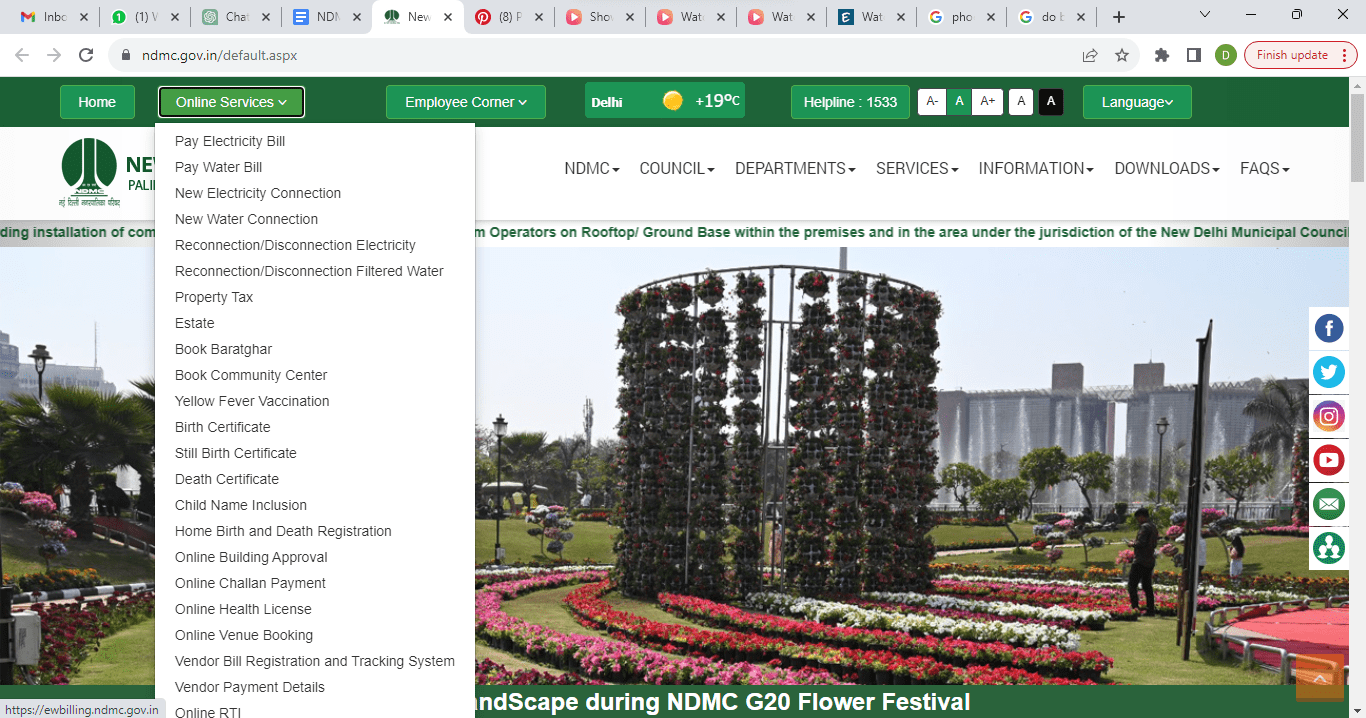The width and height of the screenshot is (1366, 718).
Task: Open the Language dropdown
Action: pos(1136,101)
